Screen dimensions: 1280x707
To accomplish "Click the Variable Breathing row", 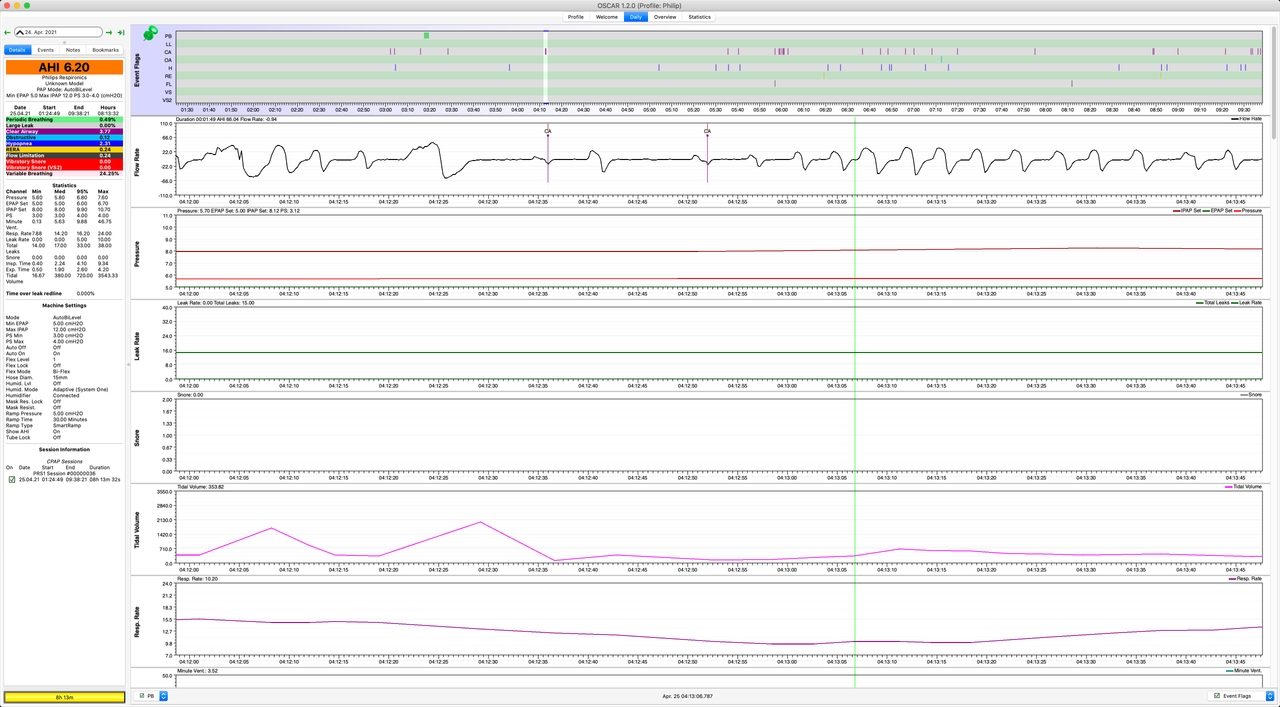I will (x=64, y=173).
